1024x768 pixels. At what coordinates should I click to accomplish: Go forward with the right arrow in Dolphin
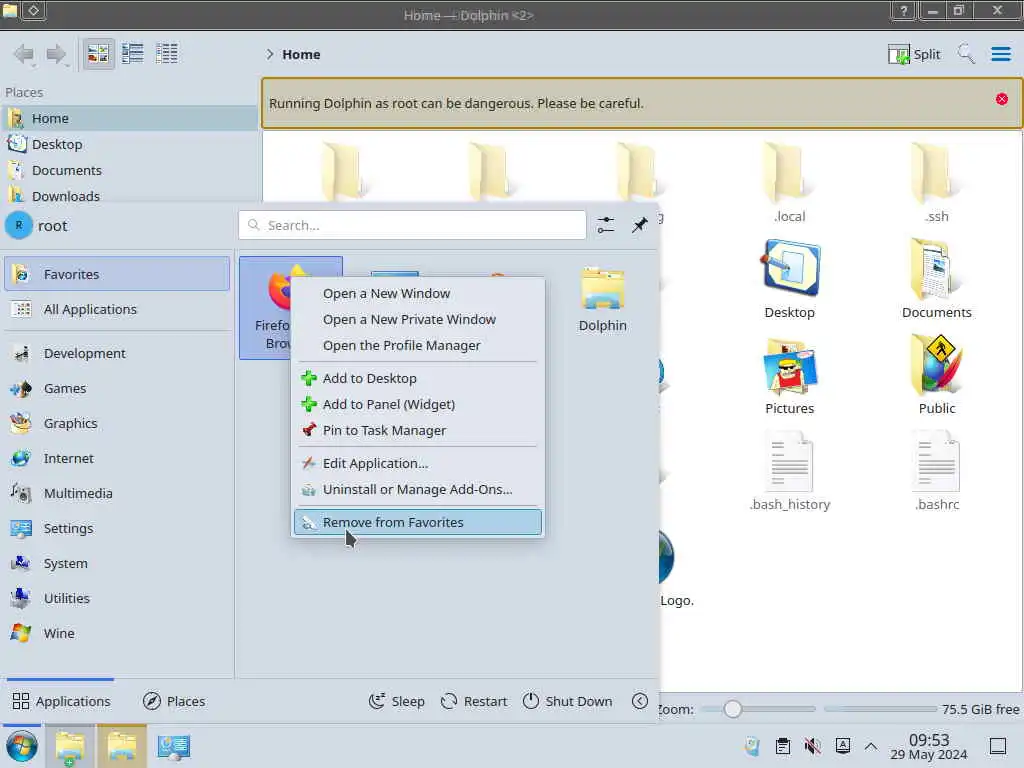[56, 54]
